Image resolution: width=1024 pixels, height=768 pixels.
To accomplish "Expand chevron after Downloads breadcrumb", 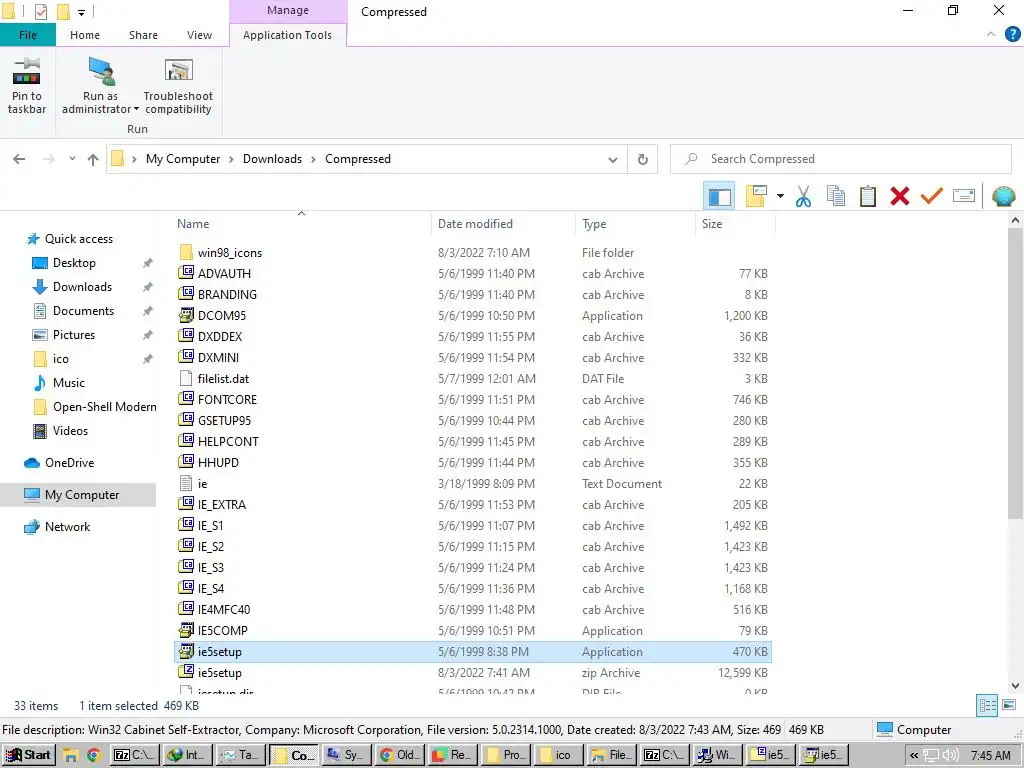I will (313, 159).
